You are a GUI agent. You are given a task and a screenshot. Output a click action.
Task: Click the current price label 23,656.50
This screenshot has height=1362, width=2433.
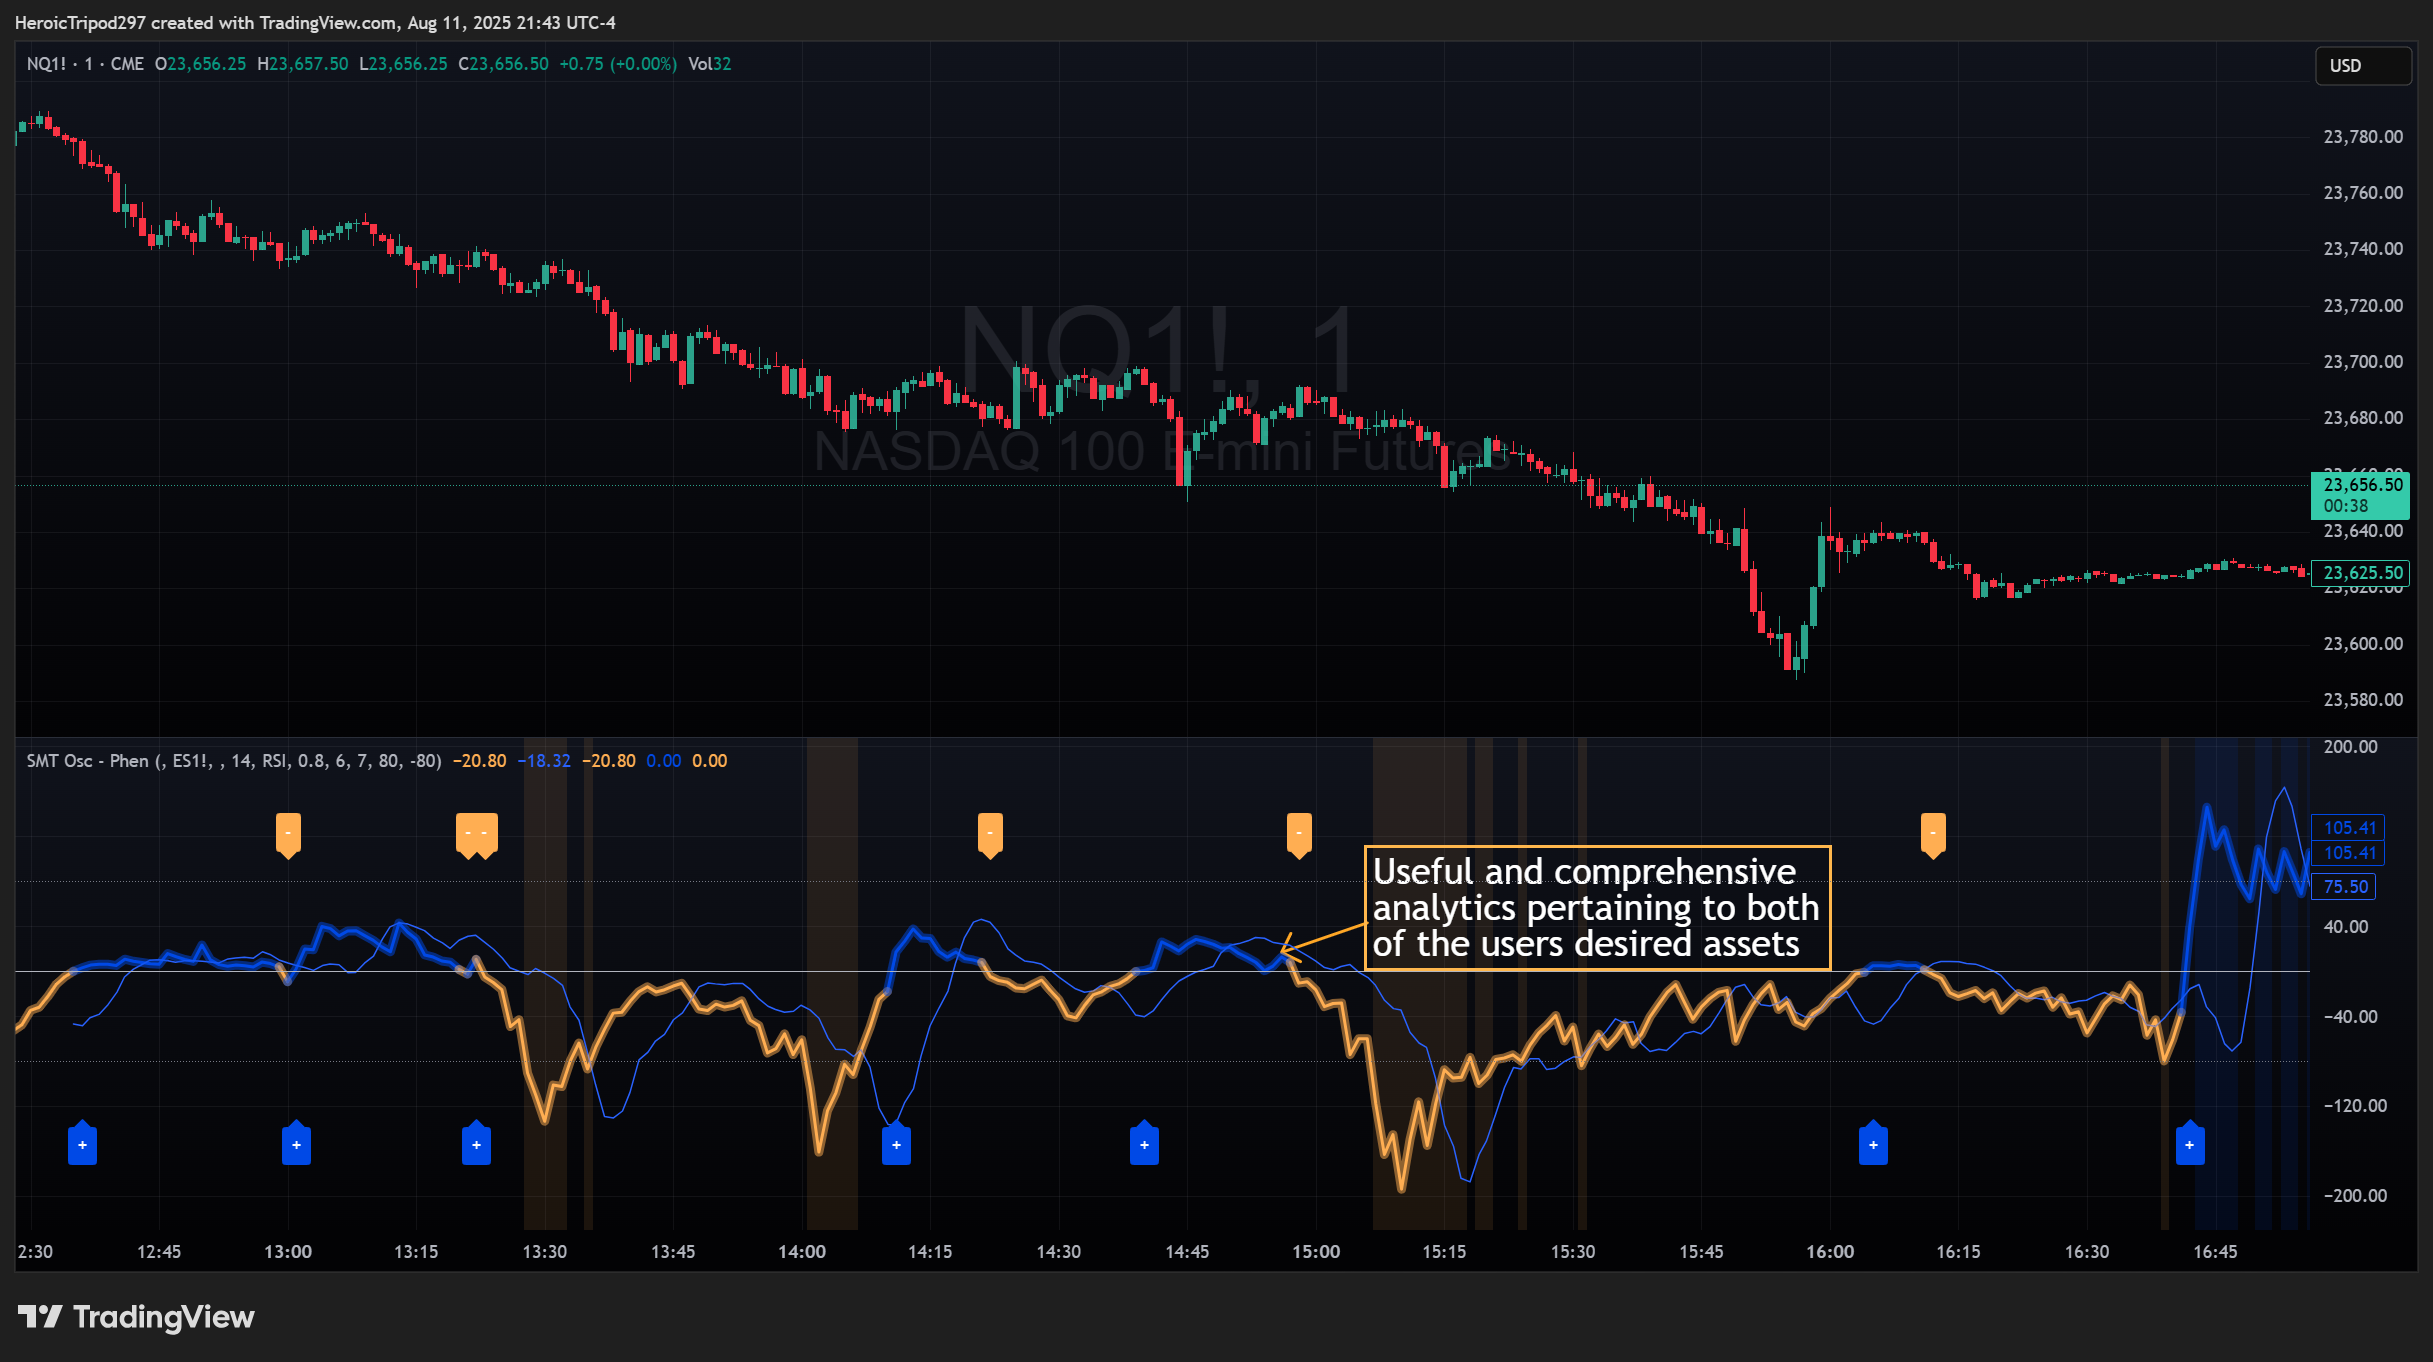click(2360, 495)
